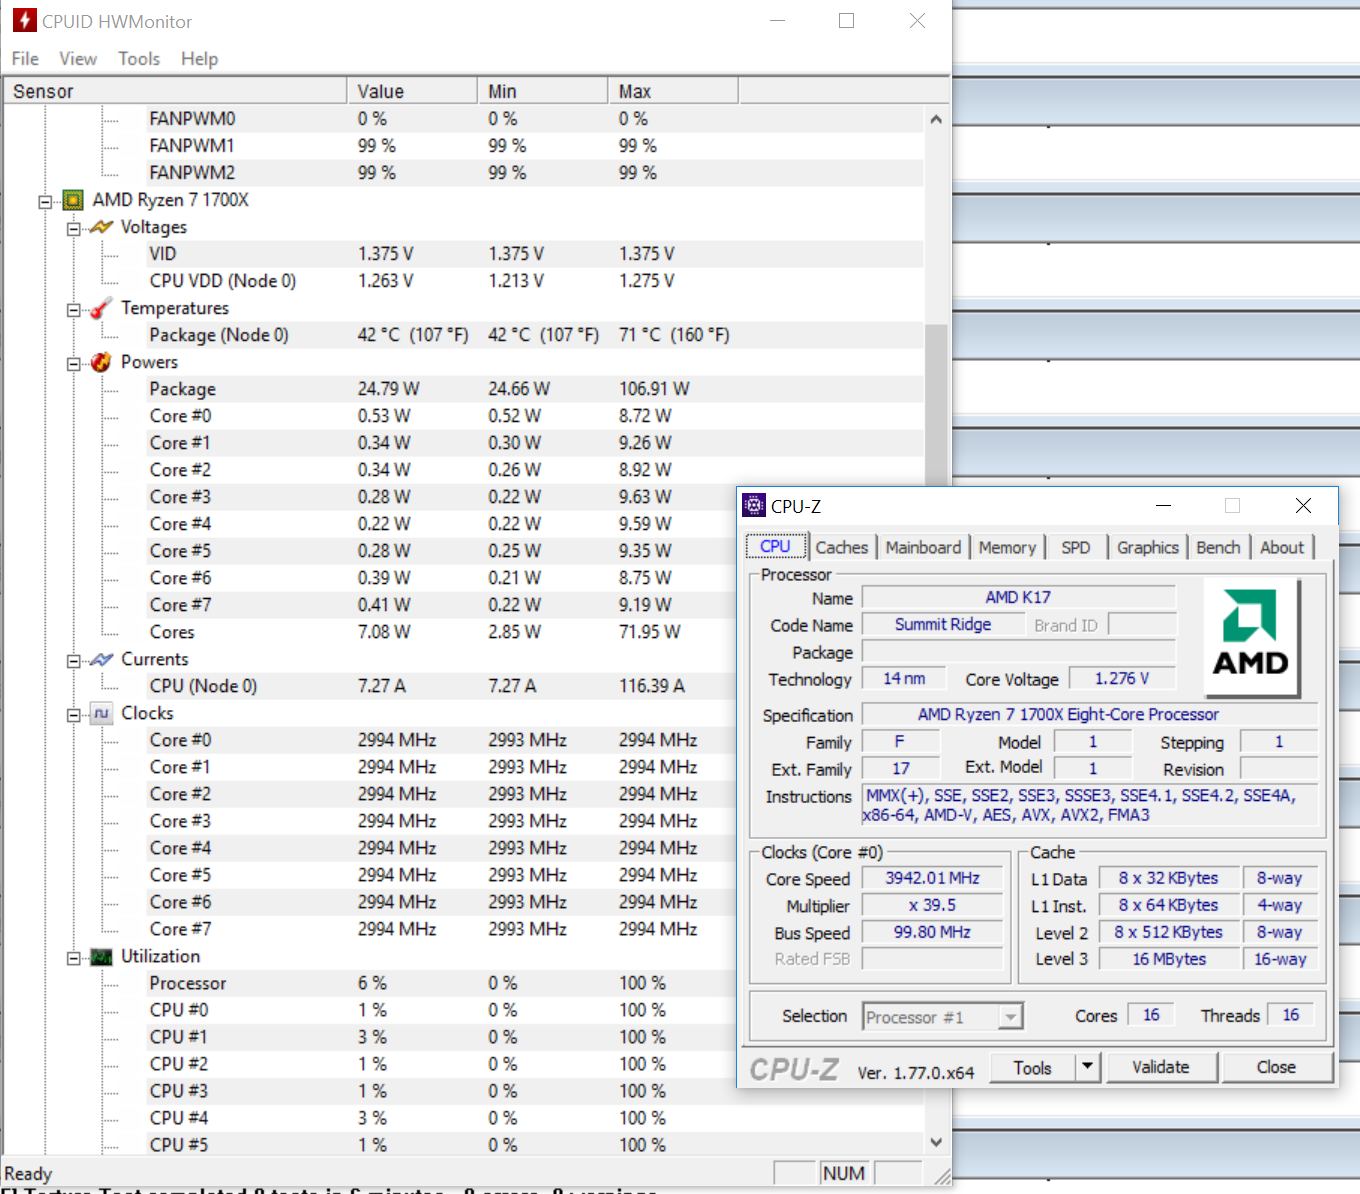This screenshot has width=1360, height=1194.
Task: Click the Currents category icon
Action: coord(101,659)
